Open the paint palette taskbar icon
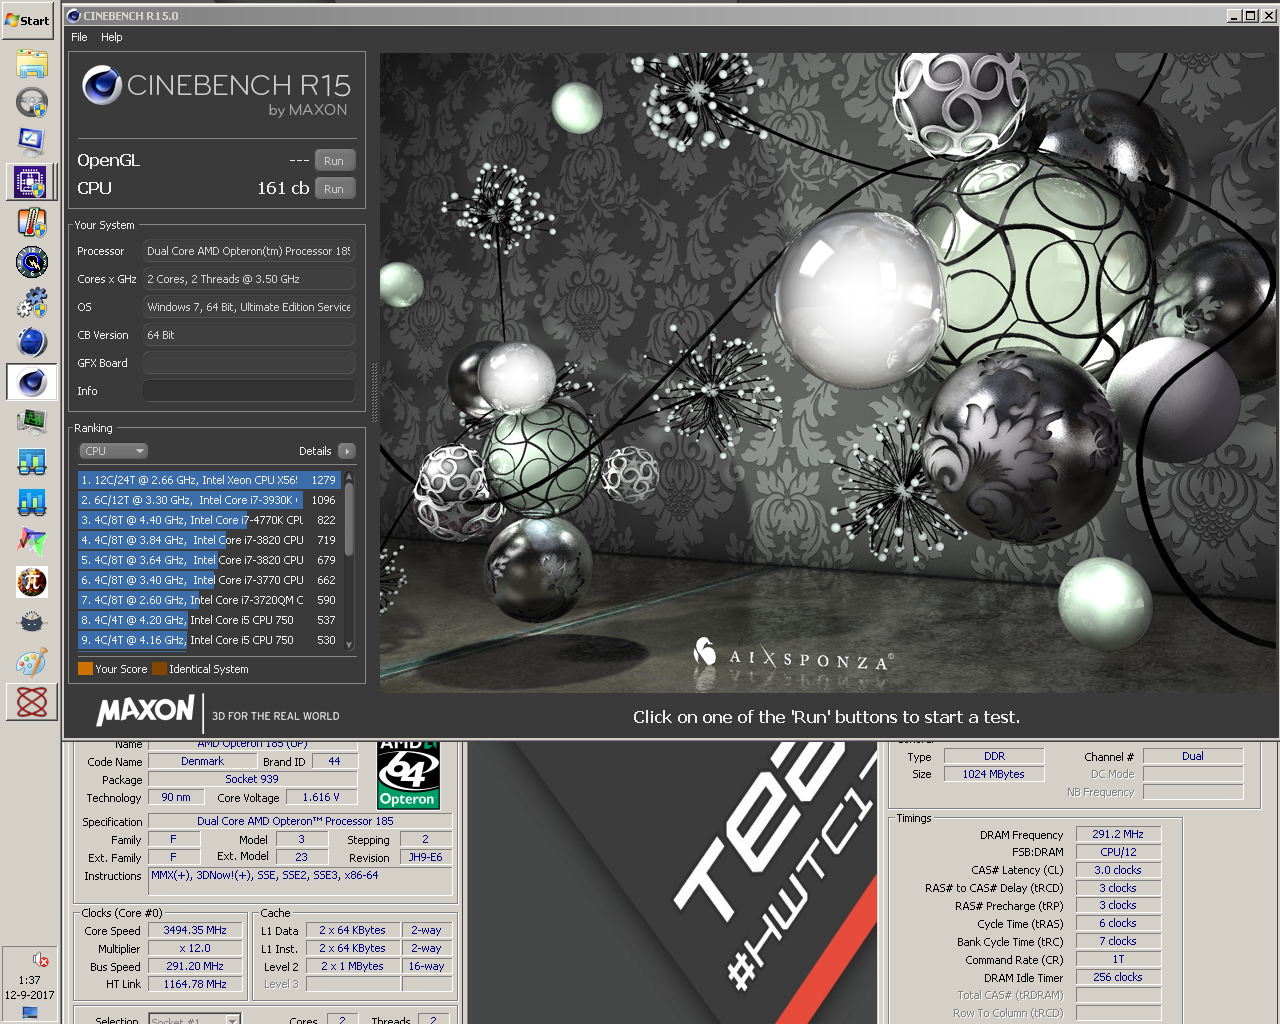The width and height of the screenshot is (1280, 1024). coord(32,662)
